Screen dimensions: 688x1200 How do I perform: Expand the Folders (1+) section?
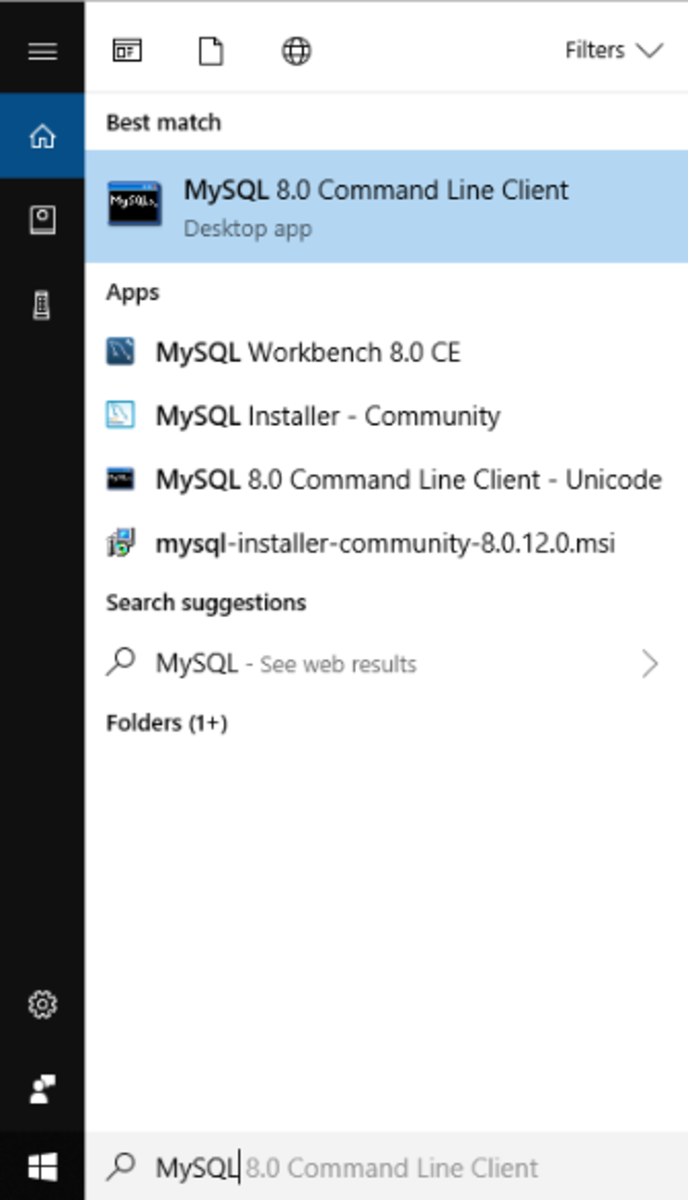click(x=167, y=723)
